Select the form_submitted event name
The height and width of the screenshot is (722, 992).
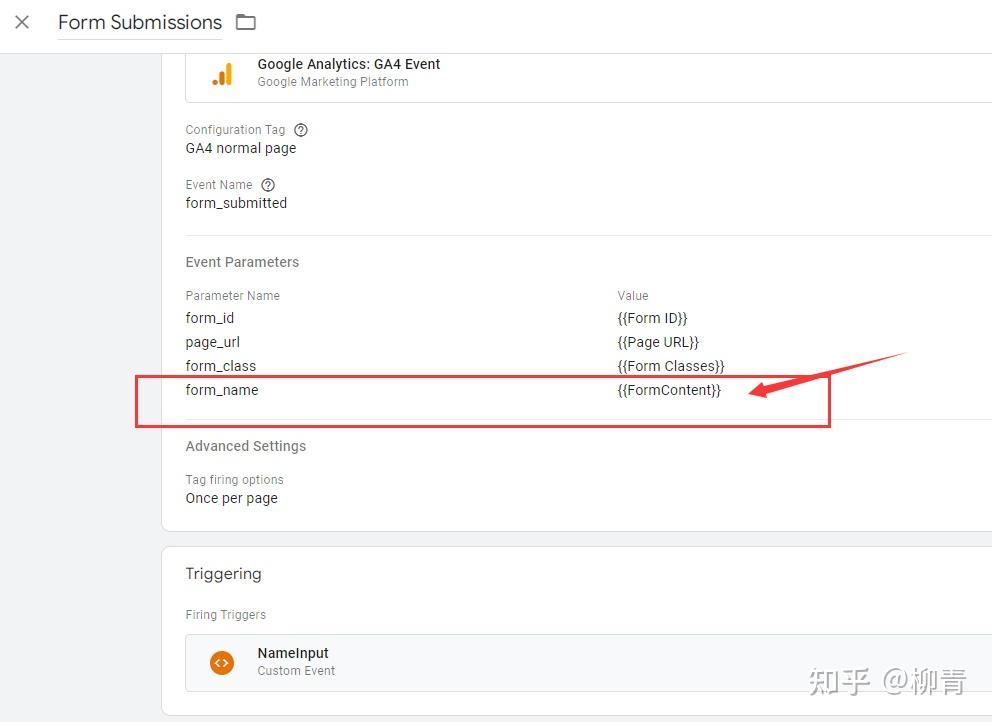pos(236,202)
